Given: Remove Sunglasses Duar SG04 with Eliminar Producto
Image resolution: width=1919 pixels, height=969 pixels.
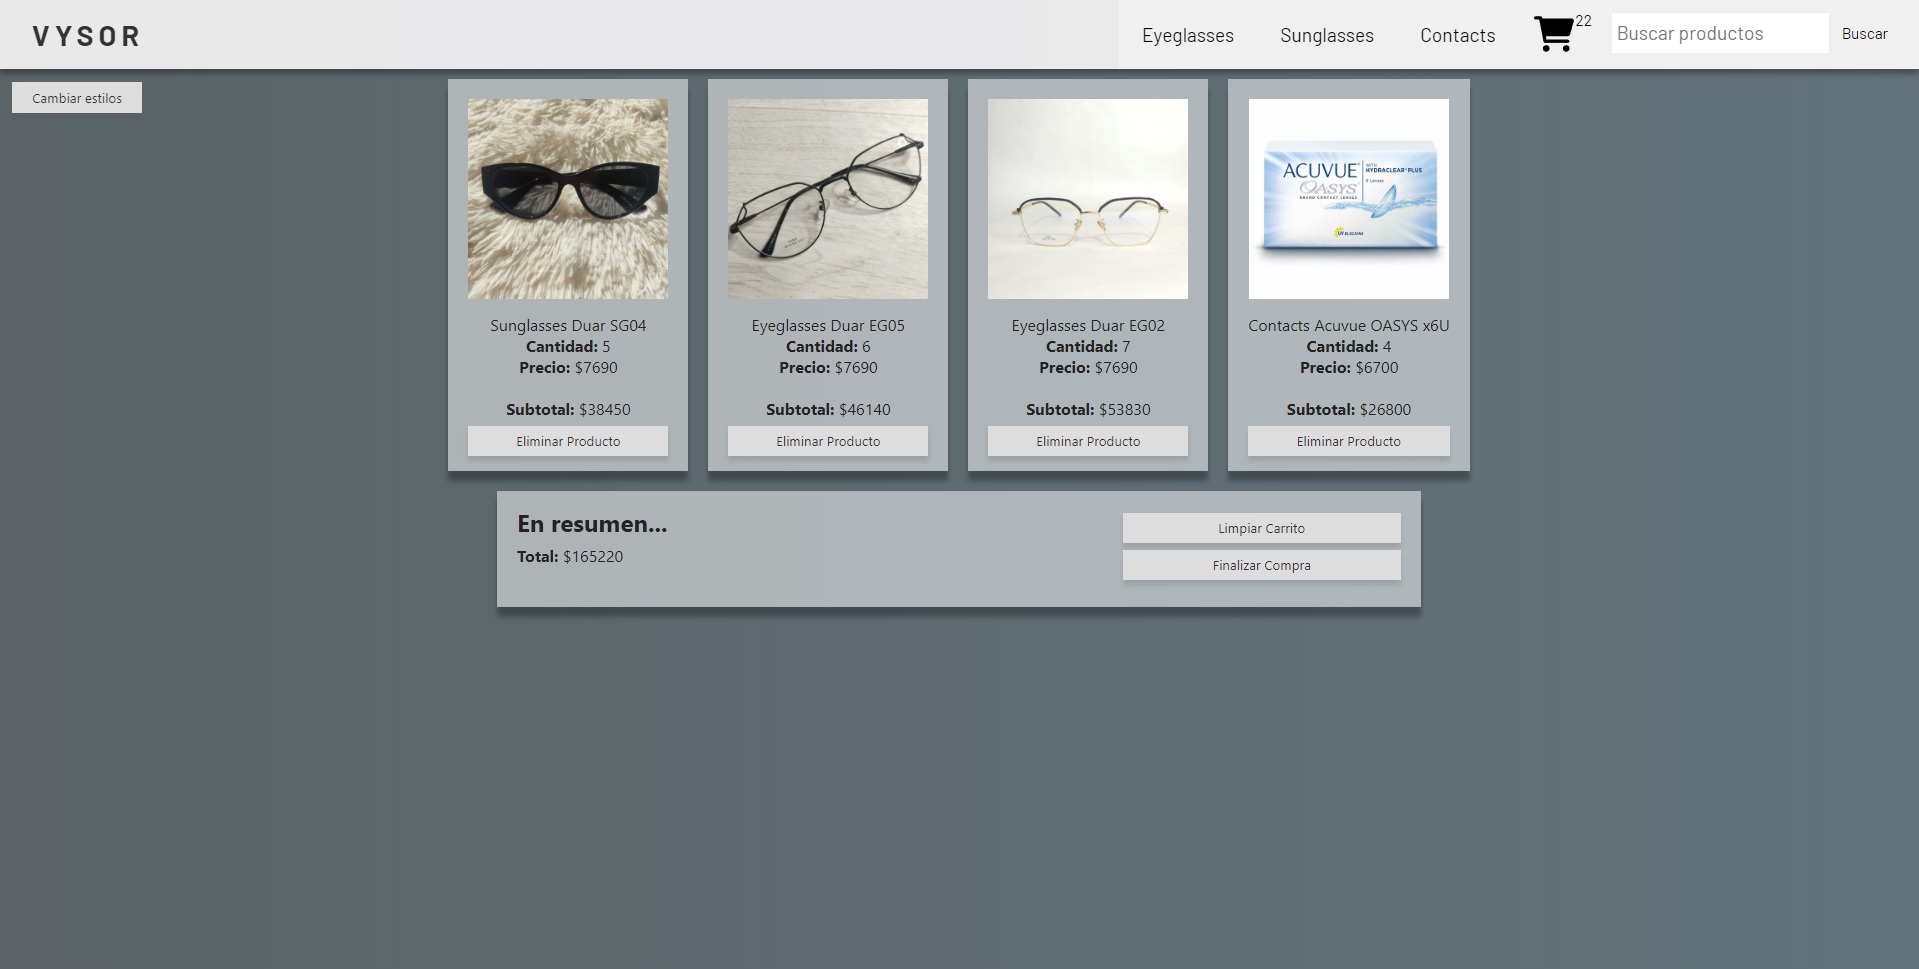Looking at the screenshot, I should pyautogui.click(x=568, y=441).
